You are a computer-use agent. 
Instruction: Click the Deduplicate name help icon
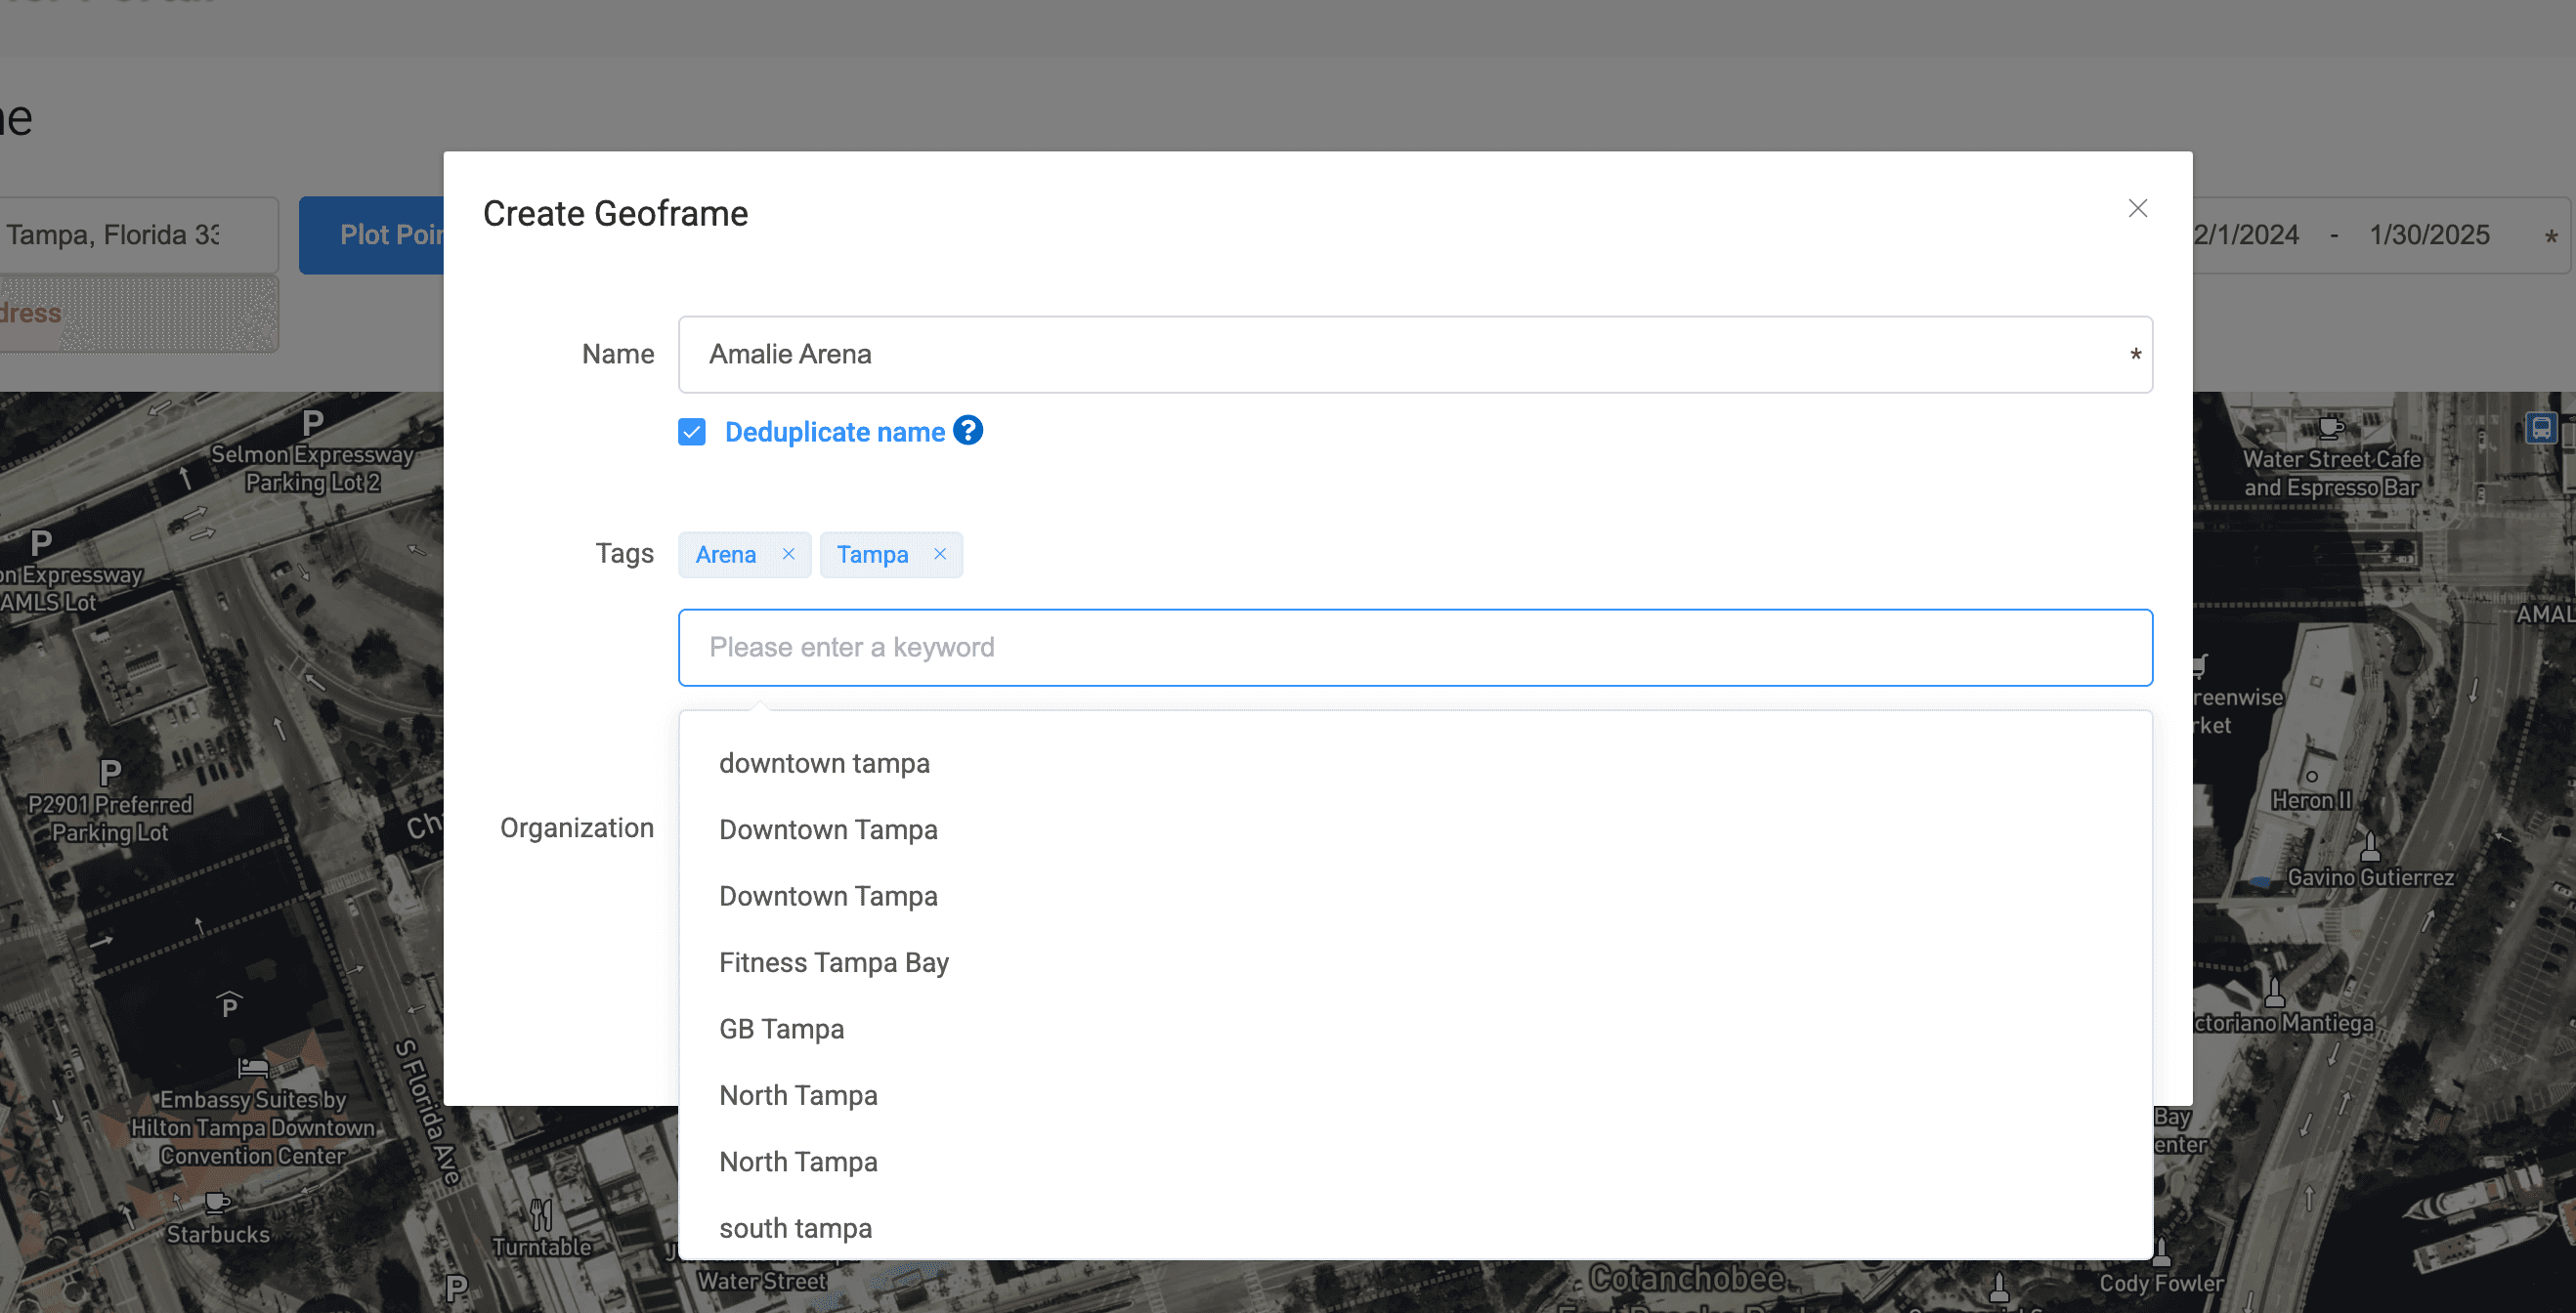click(967, 430)
